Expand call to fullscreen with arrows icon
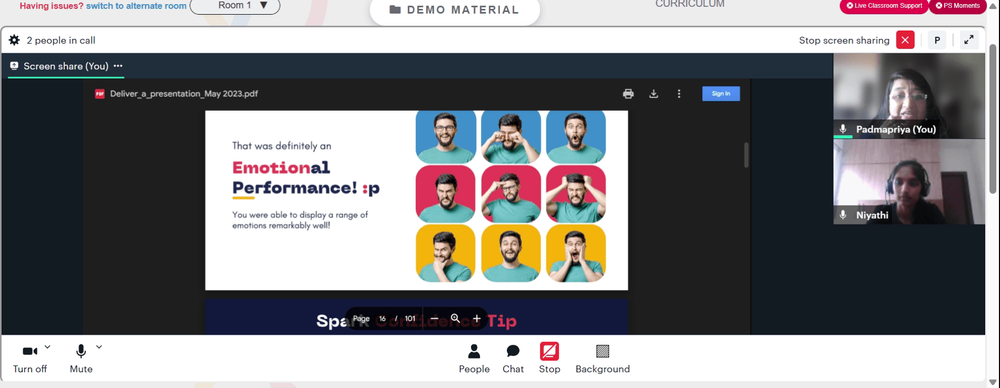 (969, 40)
